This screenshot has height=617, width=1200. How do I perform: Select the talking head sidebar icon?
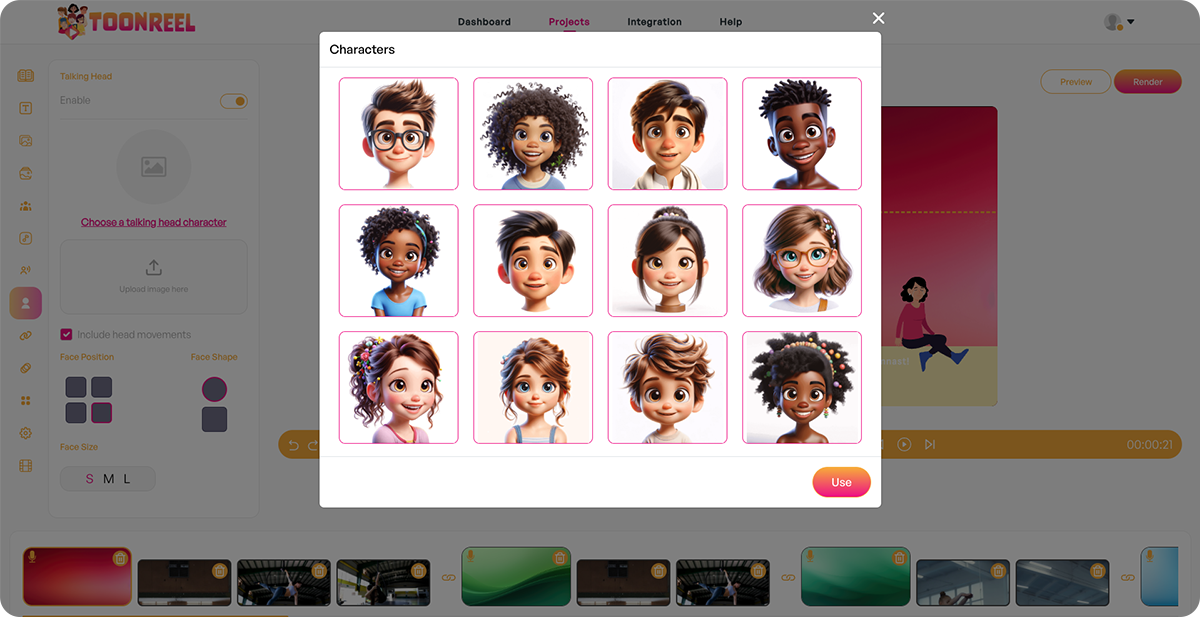pos(26,303)
